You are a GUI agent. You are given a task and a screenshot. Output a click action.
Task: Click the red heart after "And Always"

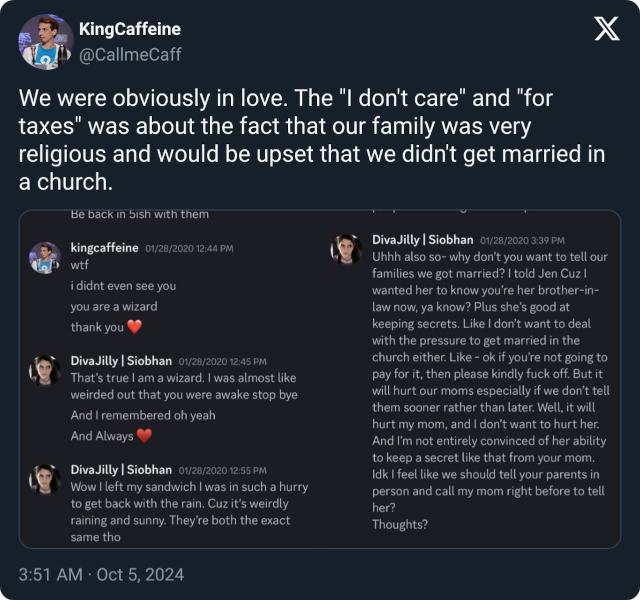(x=143, y=436)
